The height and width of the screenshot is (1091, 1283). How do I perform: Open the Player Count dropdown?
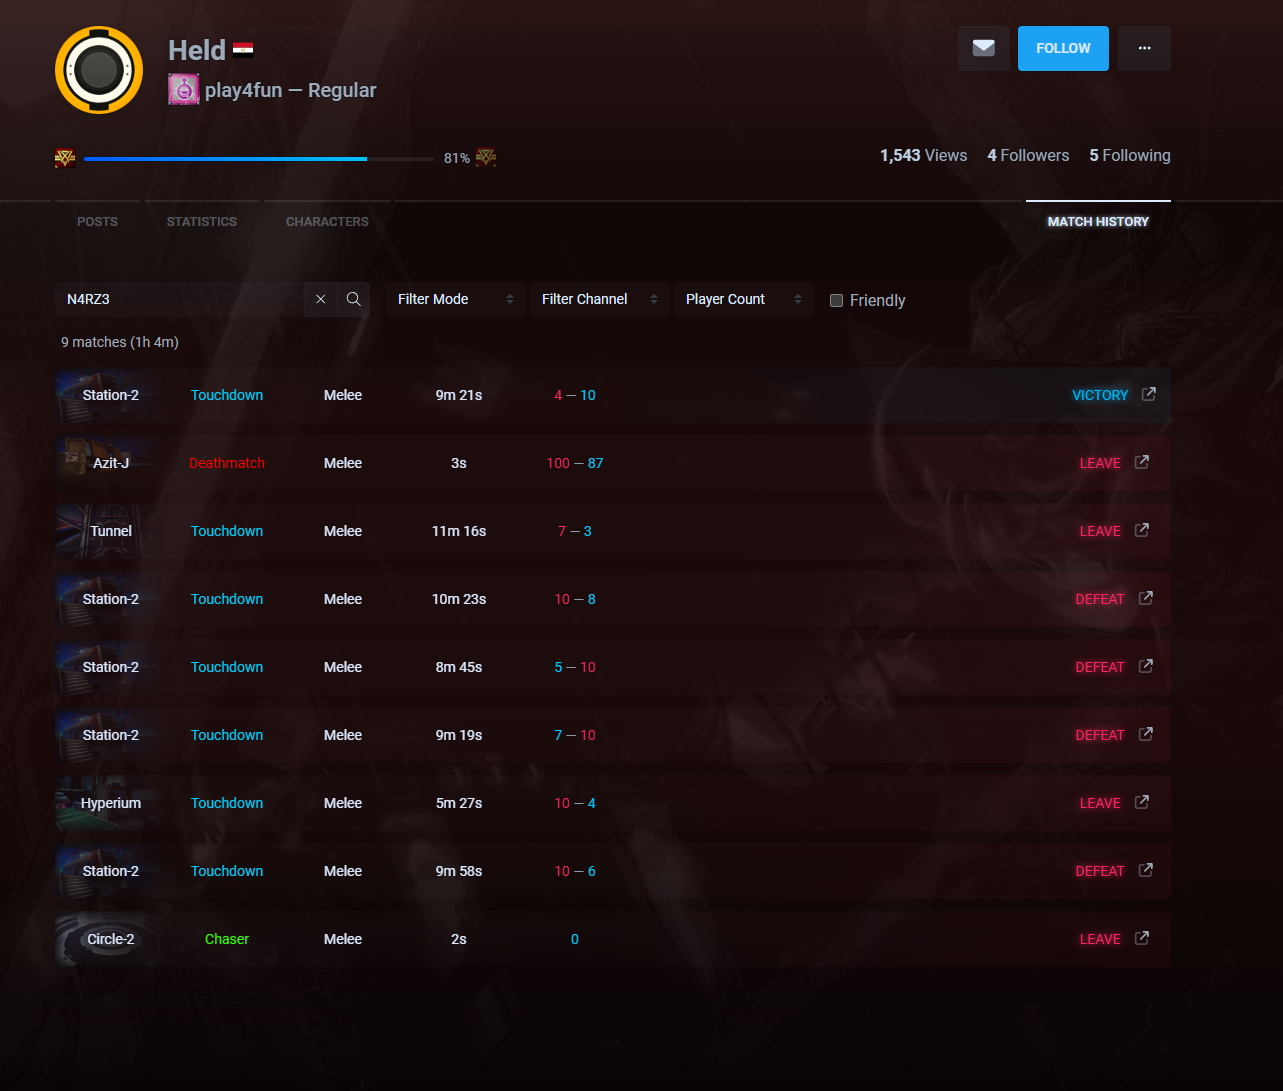pos(744,299)
